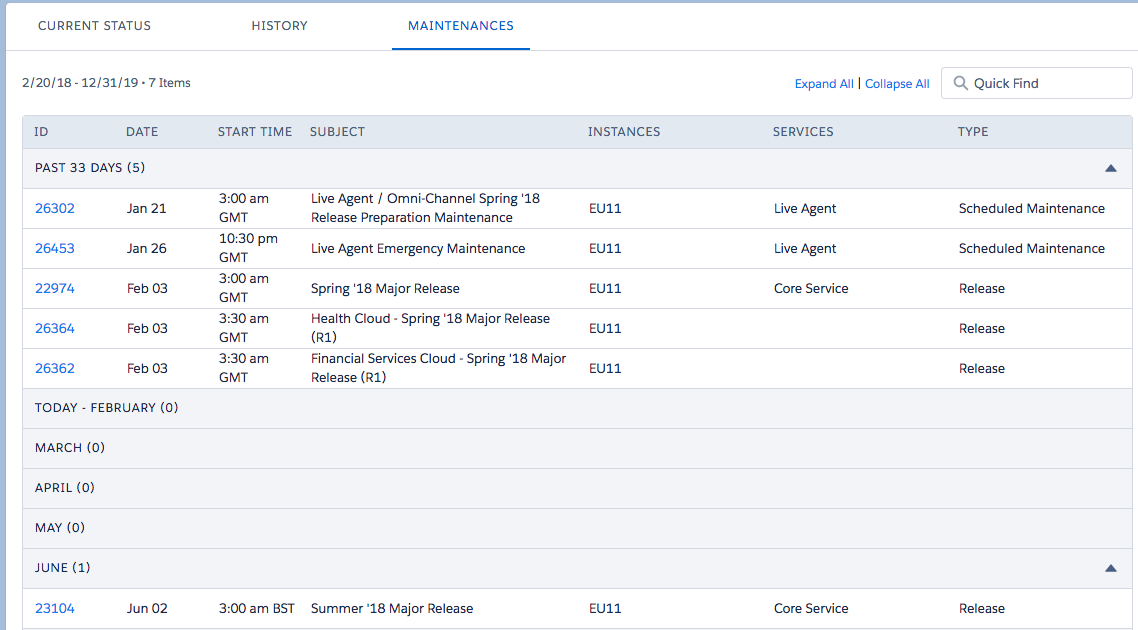Screen dimensions: 1138x630
Task: Click the Collapse All link
Action: point(897,83)
